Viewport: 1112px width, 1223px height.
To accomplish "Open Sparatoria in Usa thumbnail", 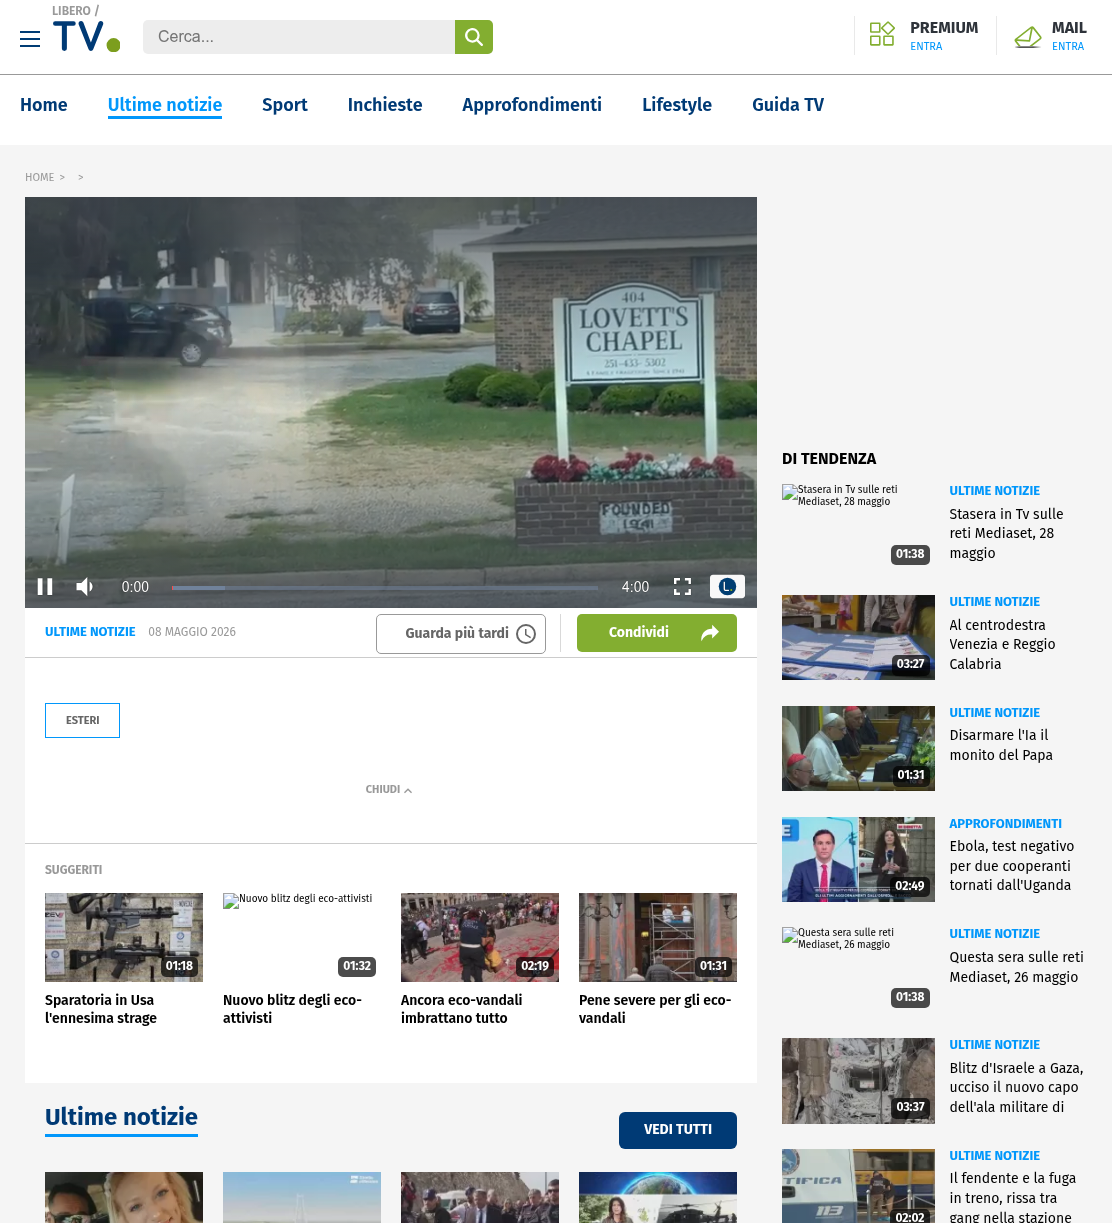I will tap(124, 937).
